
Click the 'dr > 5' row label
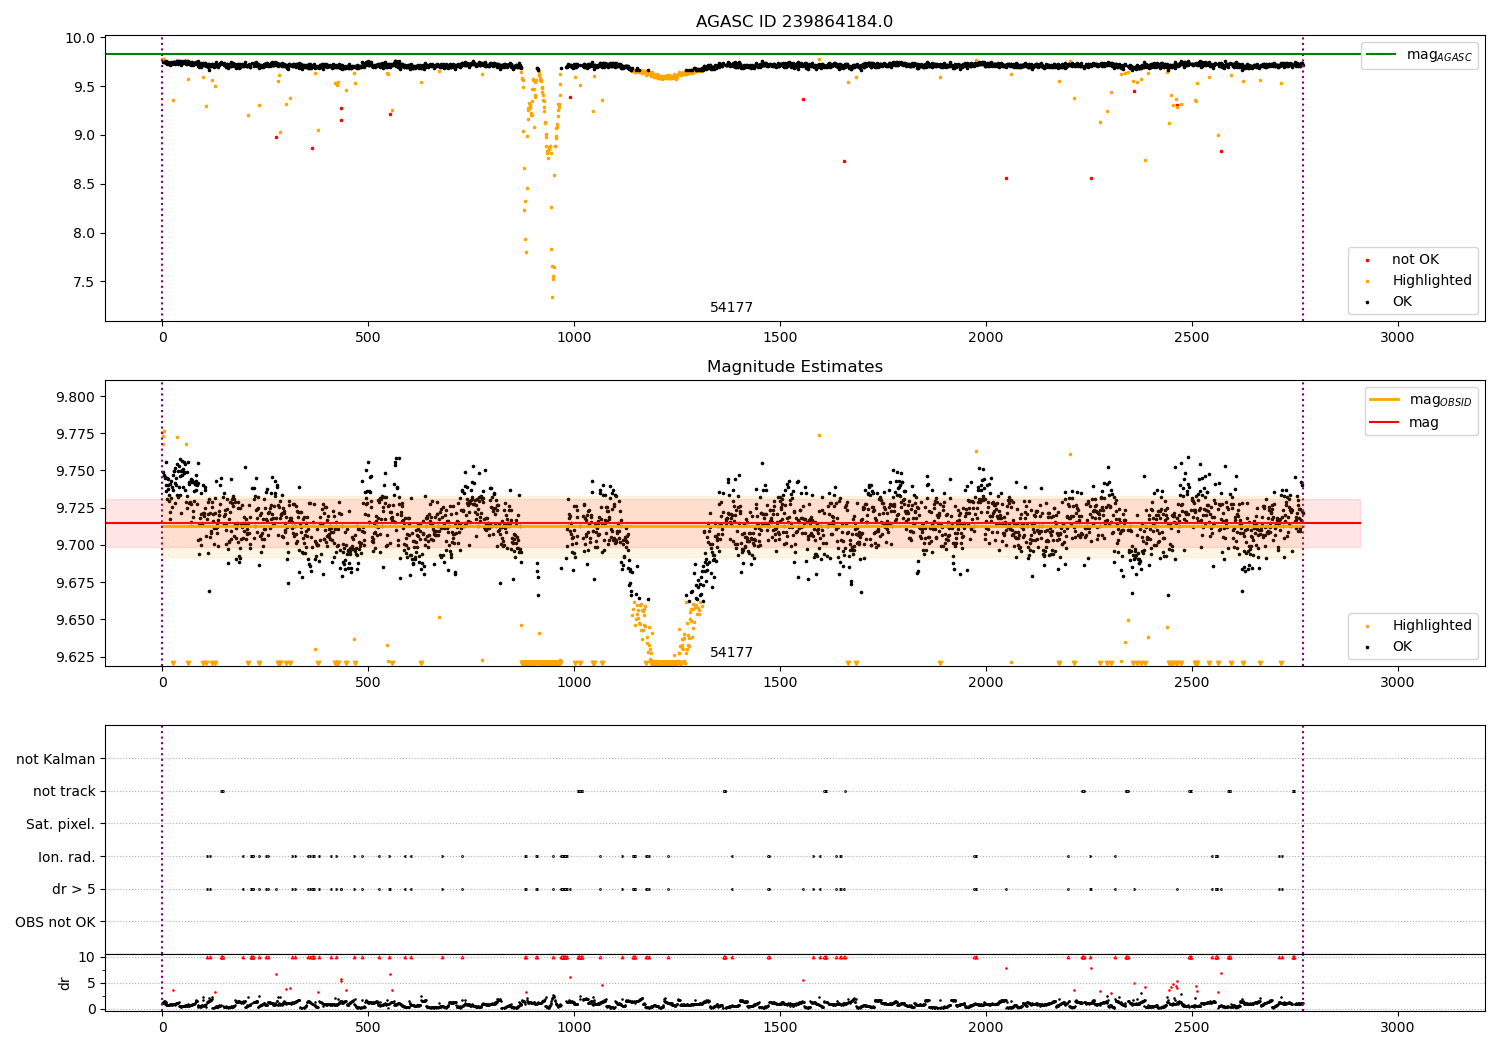74,889
